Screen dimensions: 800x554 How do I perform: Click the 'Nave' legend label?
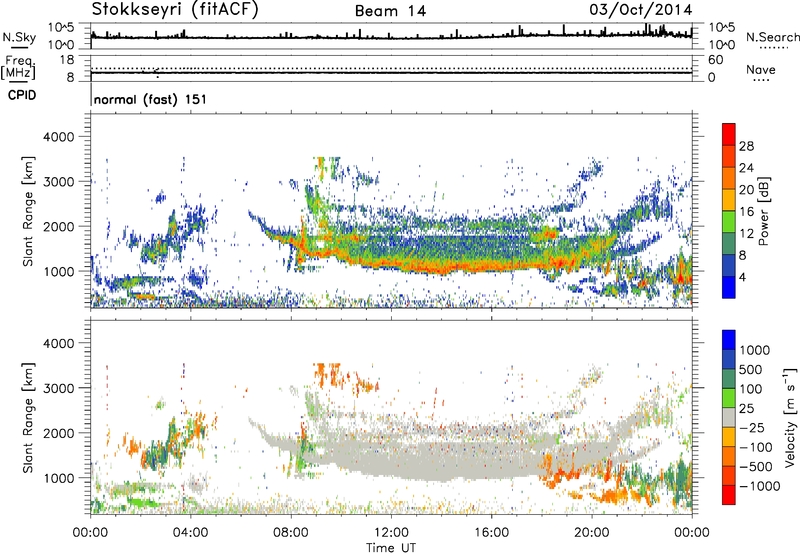tap(761, 69)
